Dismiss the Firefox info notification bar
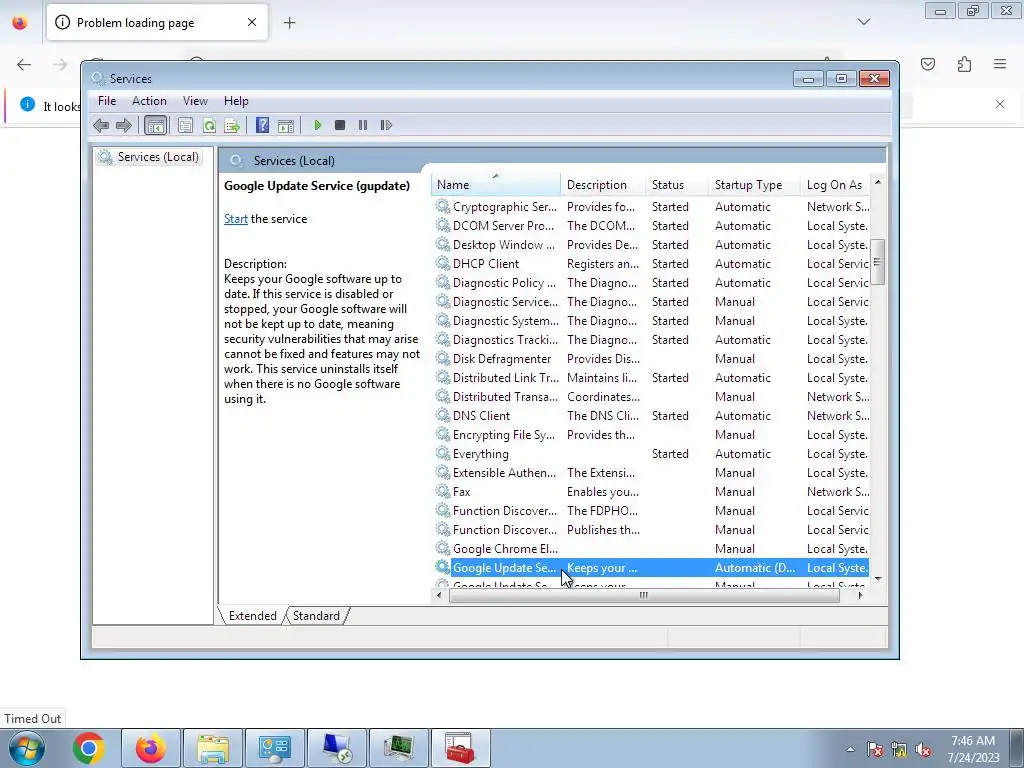The width and height of the screenshot is (1024, 768). [1000, 104]
